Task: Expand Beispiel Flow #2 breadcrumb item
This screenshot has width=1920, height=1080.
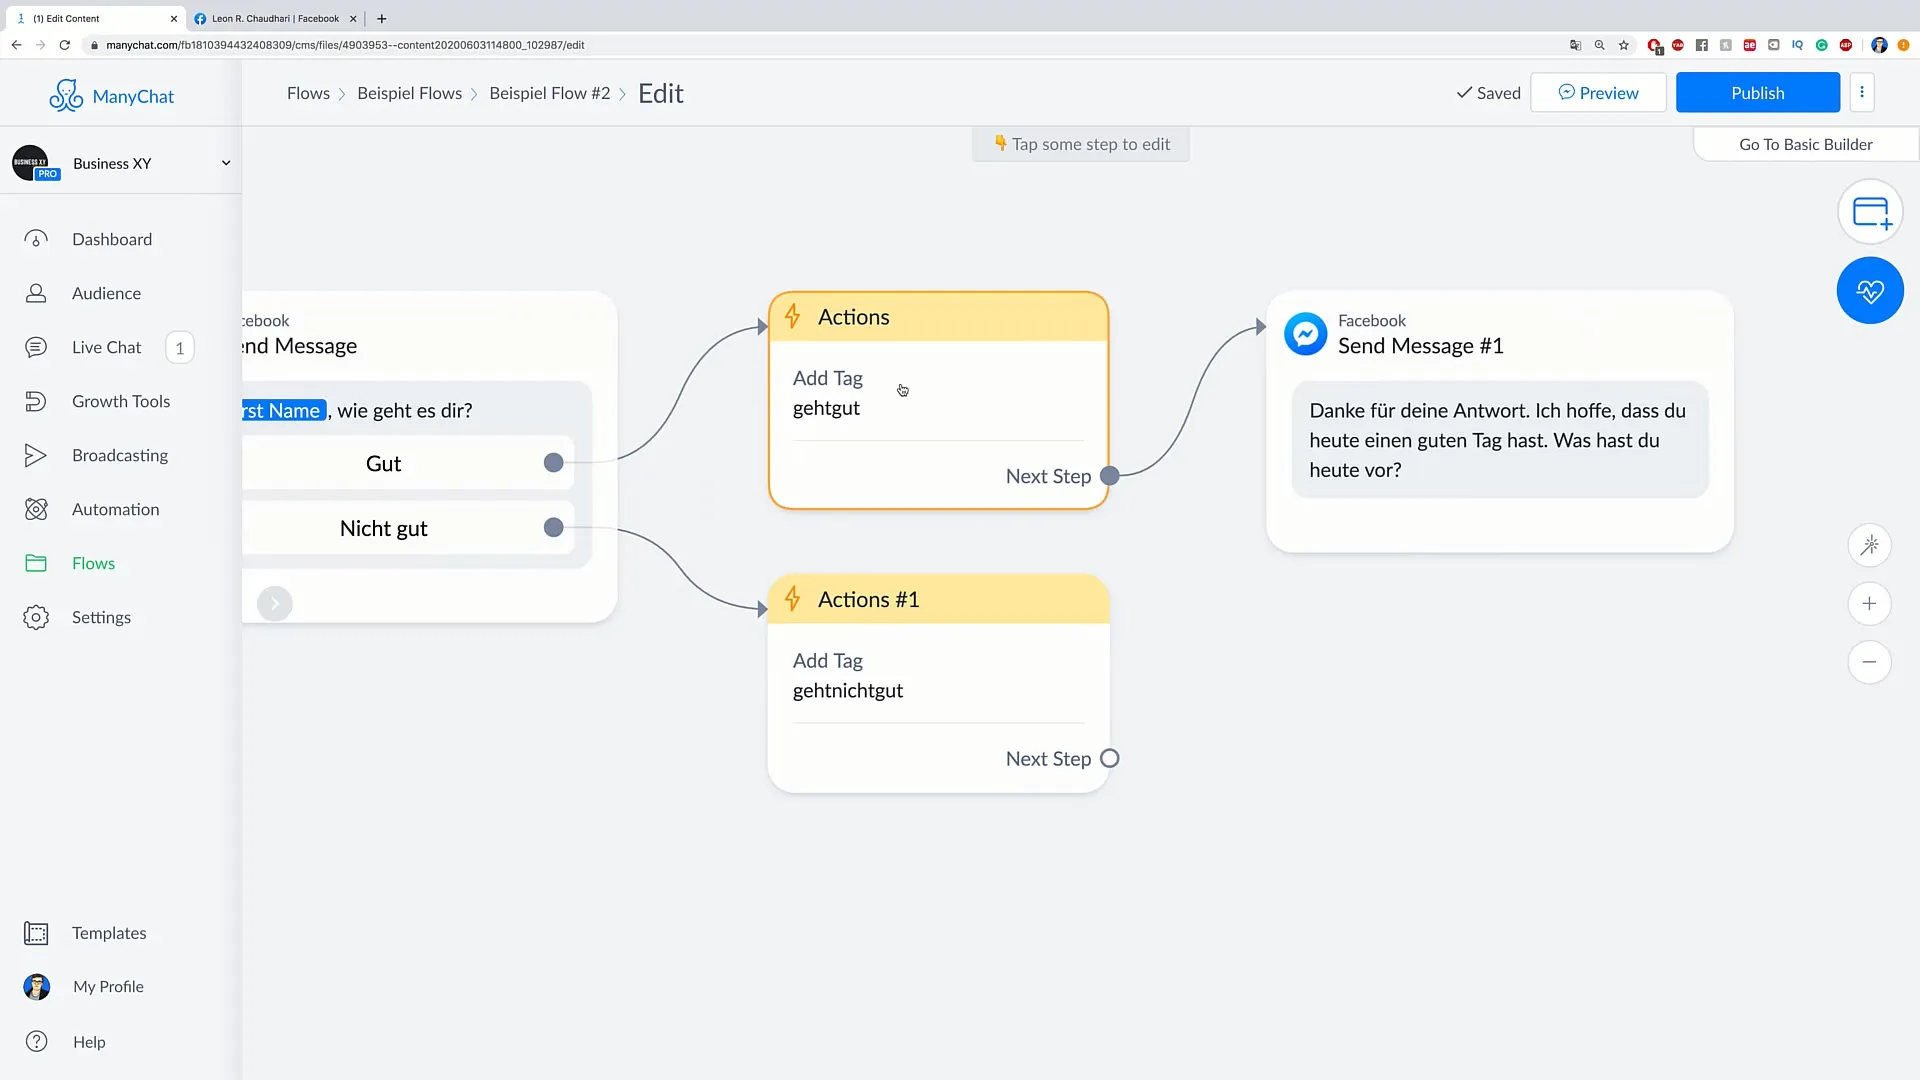Action: [x=550, y=92]
